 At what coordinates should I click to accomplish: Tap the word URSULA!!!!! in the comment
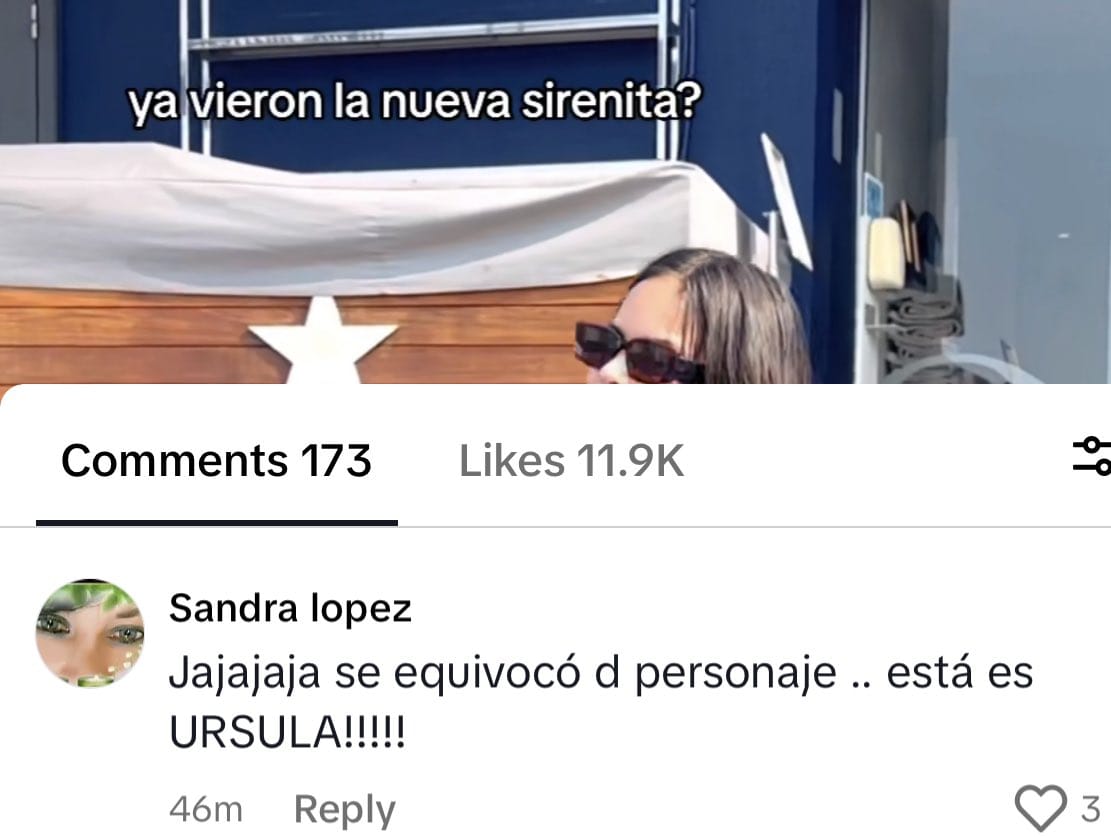tap(287, 731)
